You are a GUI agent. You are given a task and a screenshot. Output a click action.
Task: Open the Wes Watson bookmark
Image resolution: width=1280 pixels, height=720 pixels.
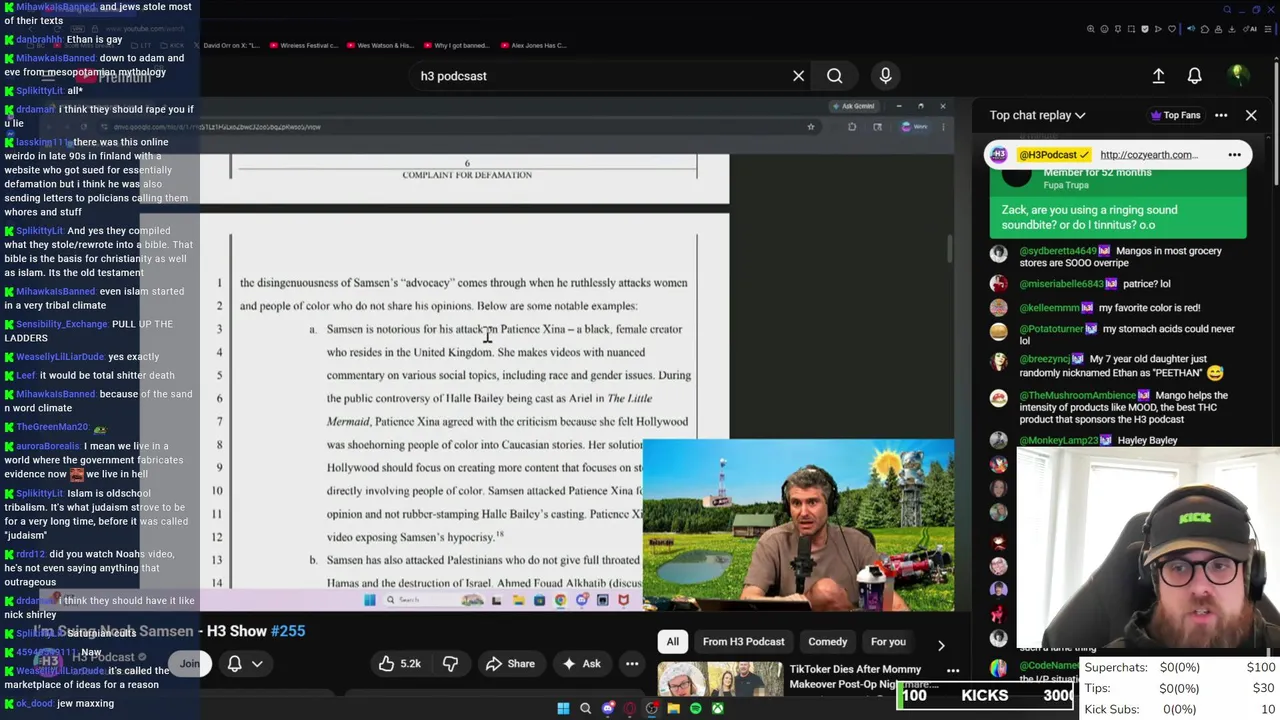382,45
